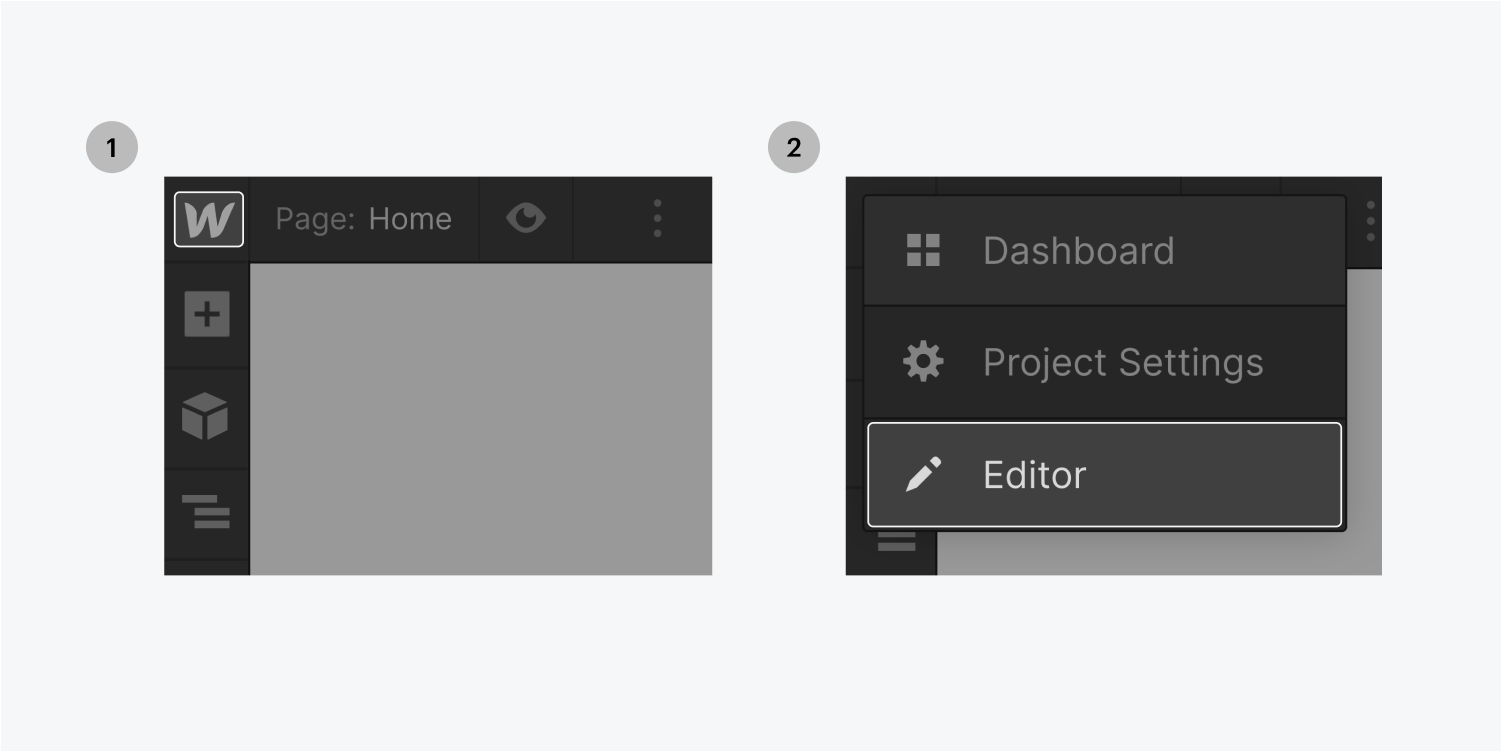Click the step 1 number badge
The image size is (1501, 751).
111,147
